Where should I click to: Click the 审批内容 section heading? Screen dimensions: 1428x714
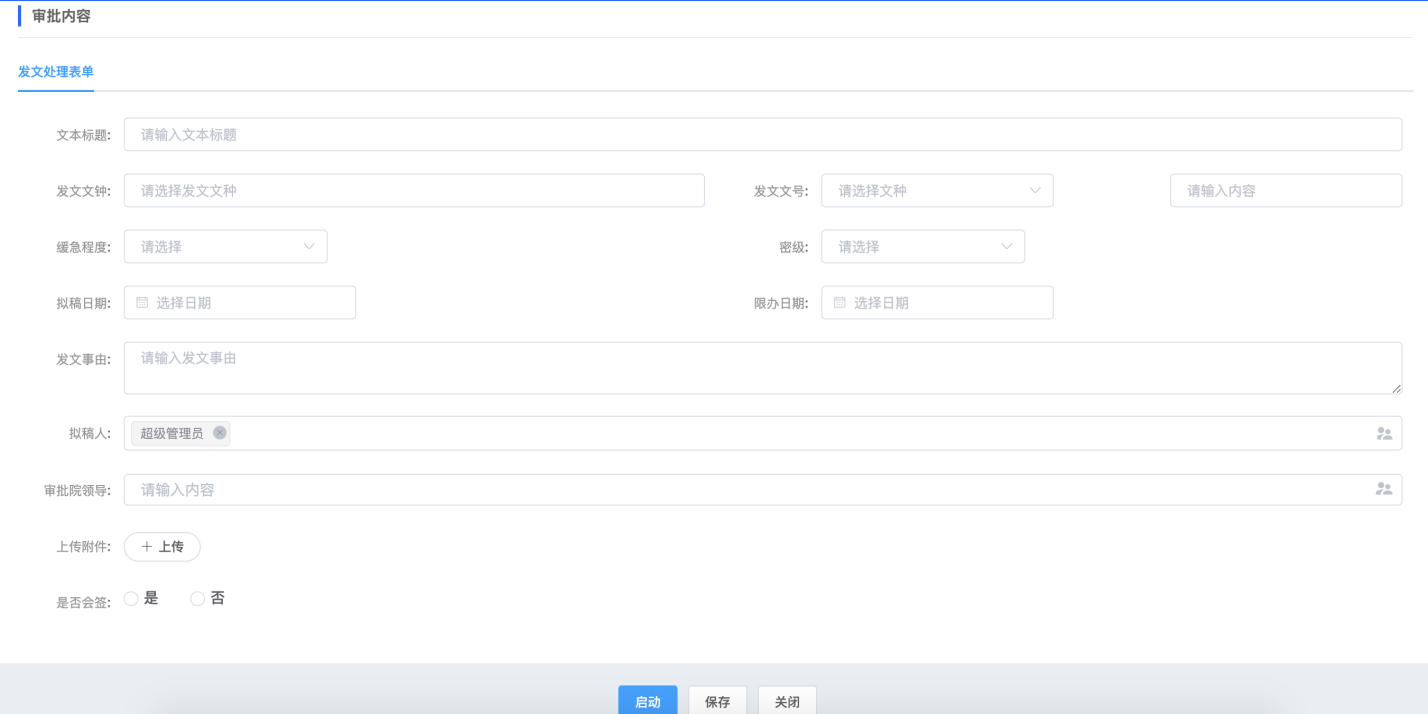61,16
